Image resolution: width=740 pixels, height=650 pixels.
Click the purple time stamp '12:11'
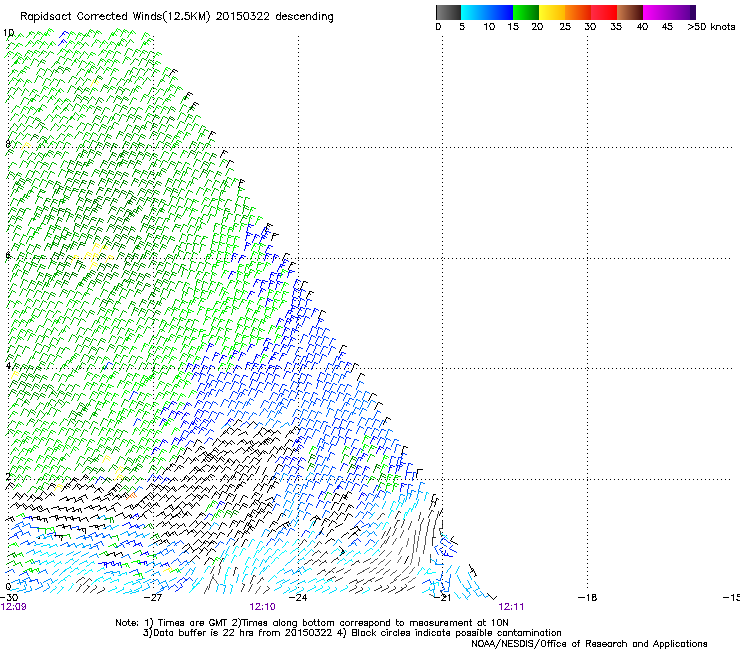pos(511,607)
